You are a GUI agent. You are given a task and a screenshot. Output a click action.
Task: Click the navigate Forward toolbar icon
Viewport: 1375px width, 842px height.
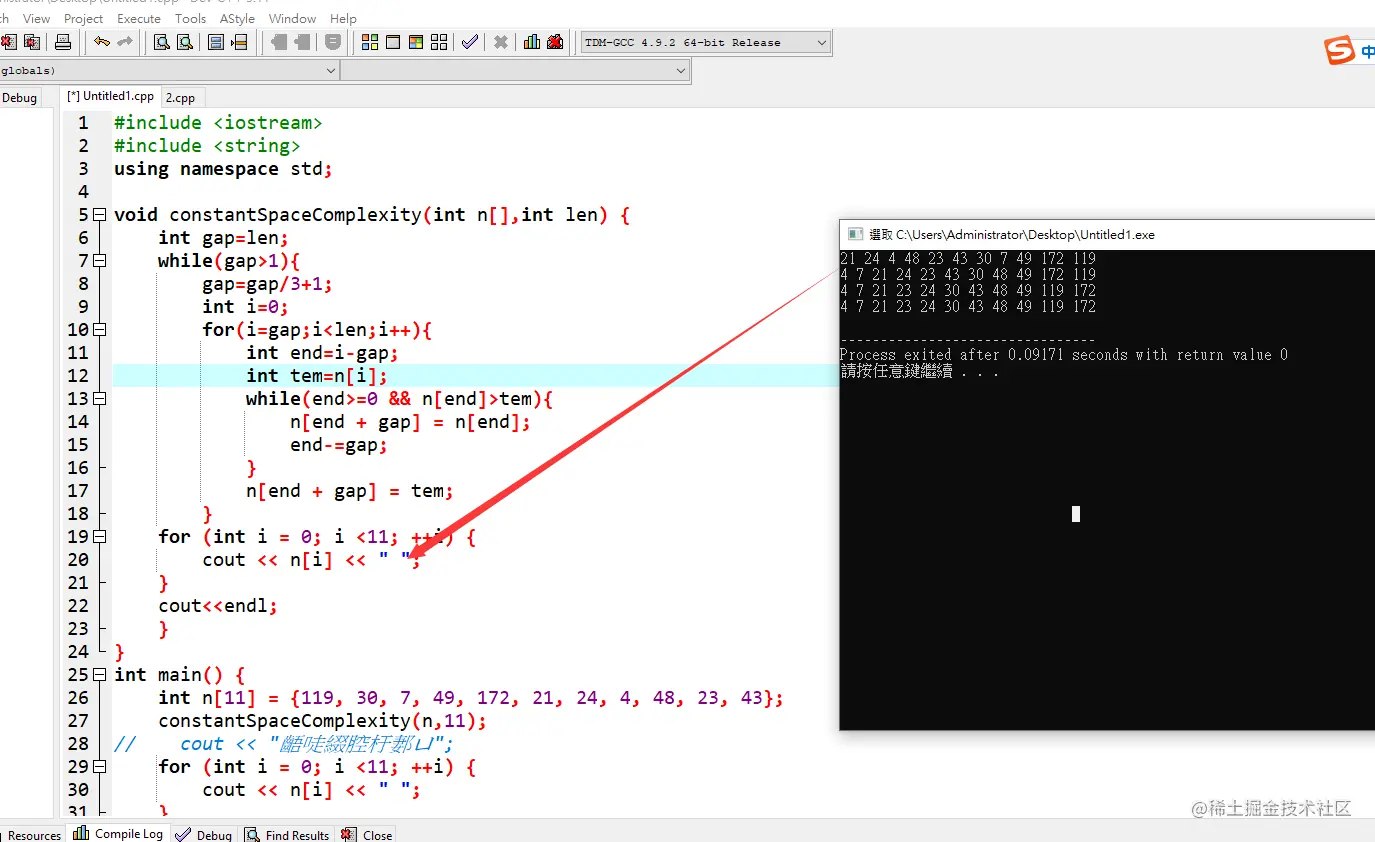(x=303, y=42)
